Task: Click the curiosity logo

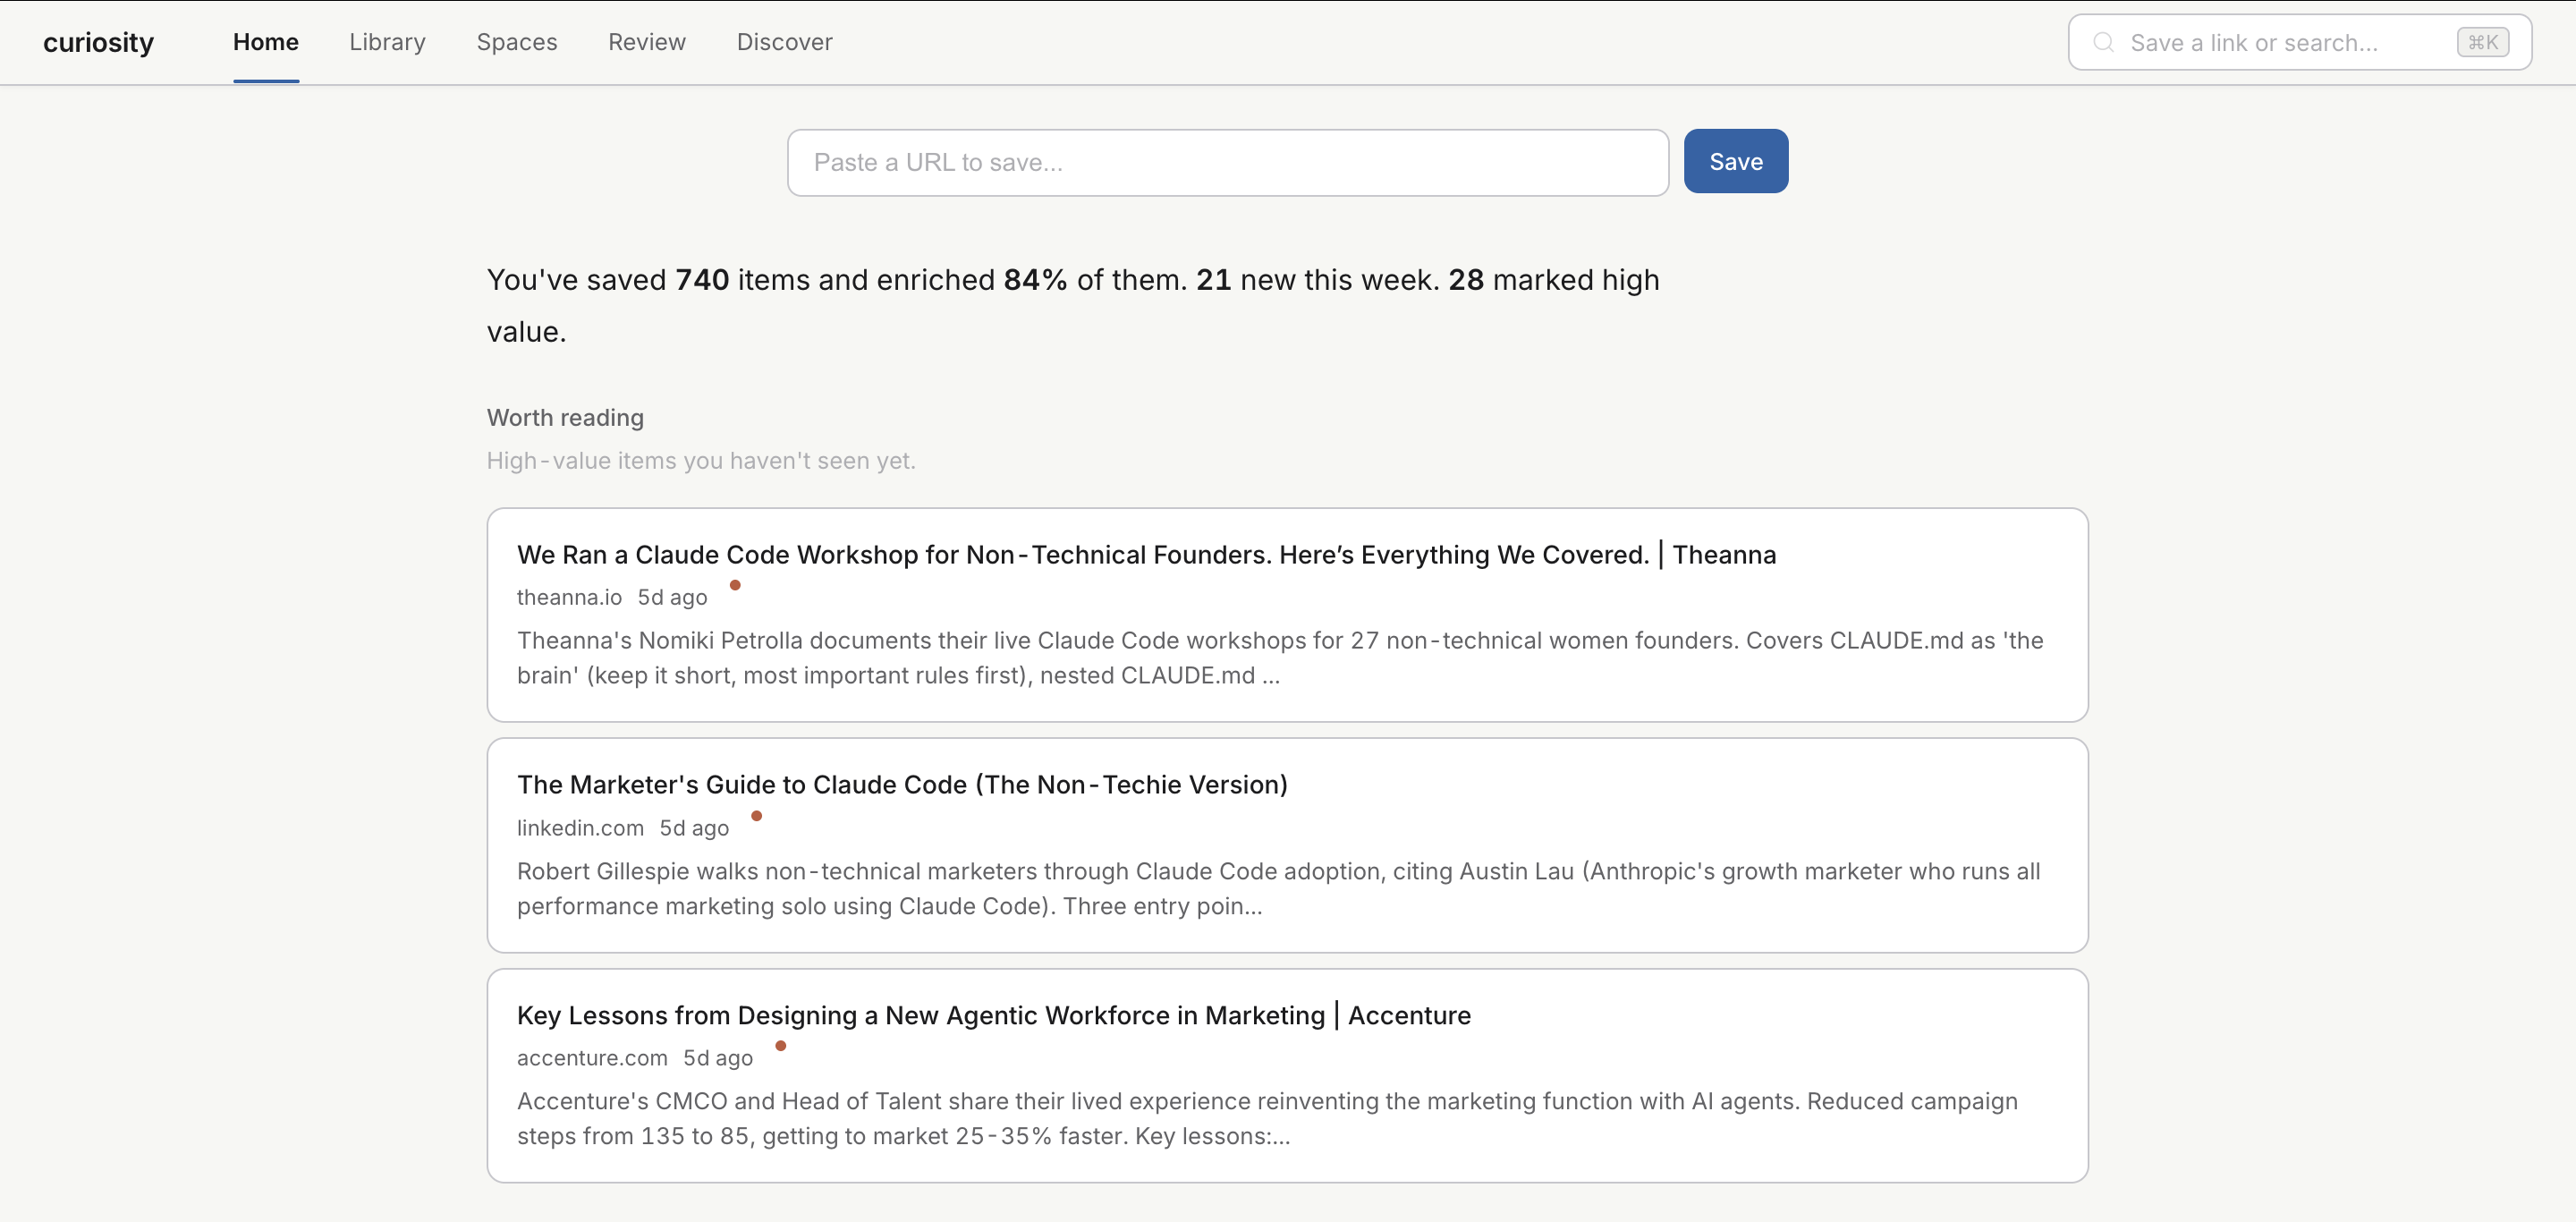Action: click(x=98, y=42)
